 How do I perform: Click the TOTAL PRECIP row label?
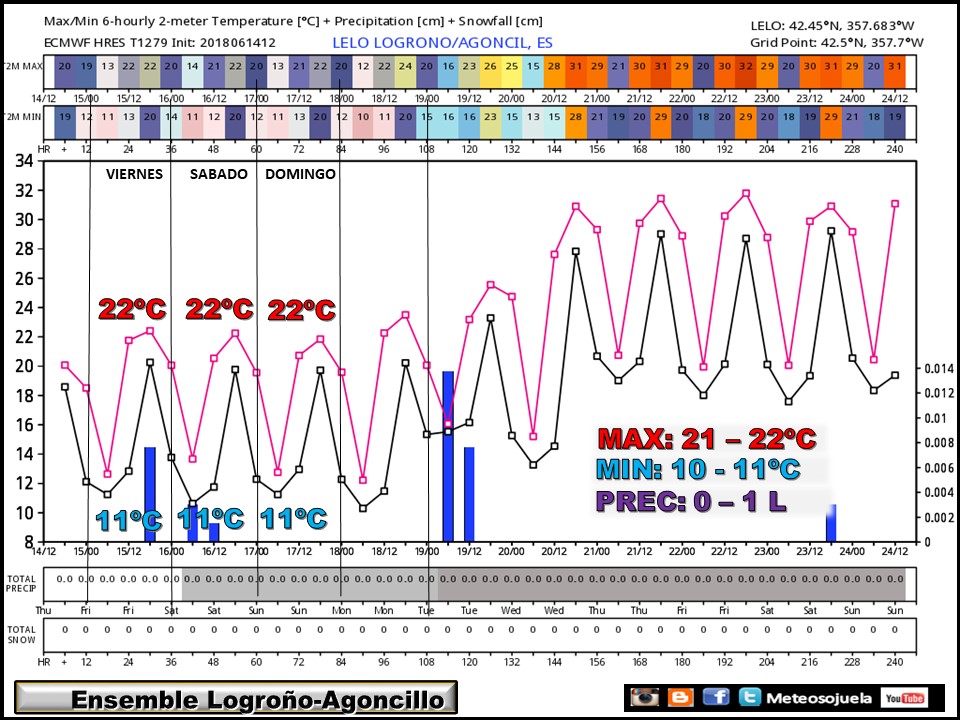(x=21, y=583)
